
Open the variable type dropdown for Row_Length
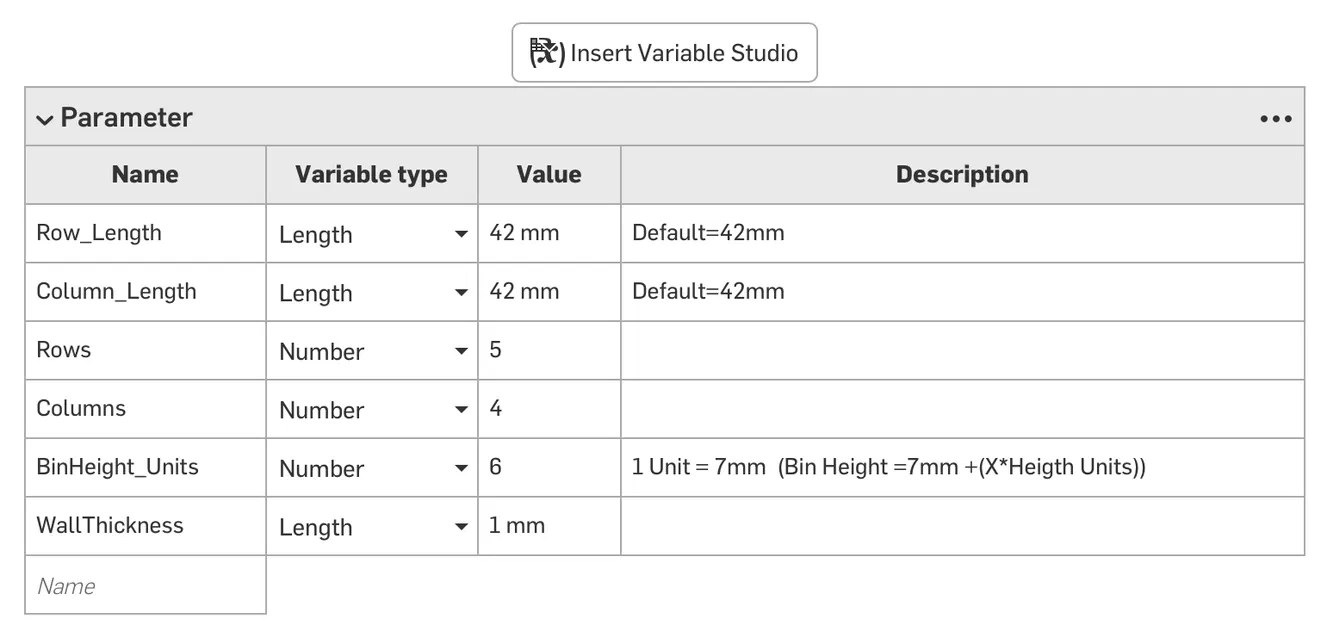coord(461,234)
